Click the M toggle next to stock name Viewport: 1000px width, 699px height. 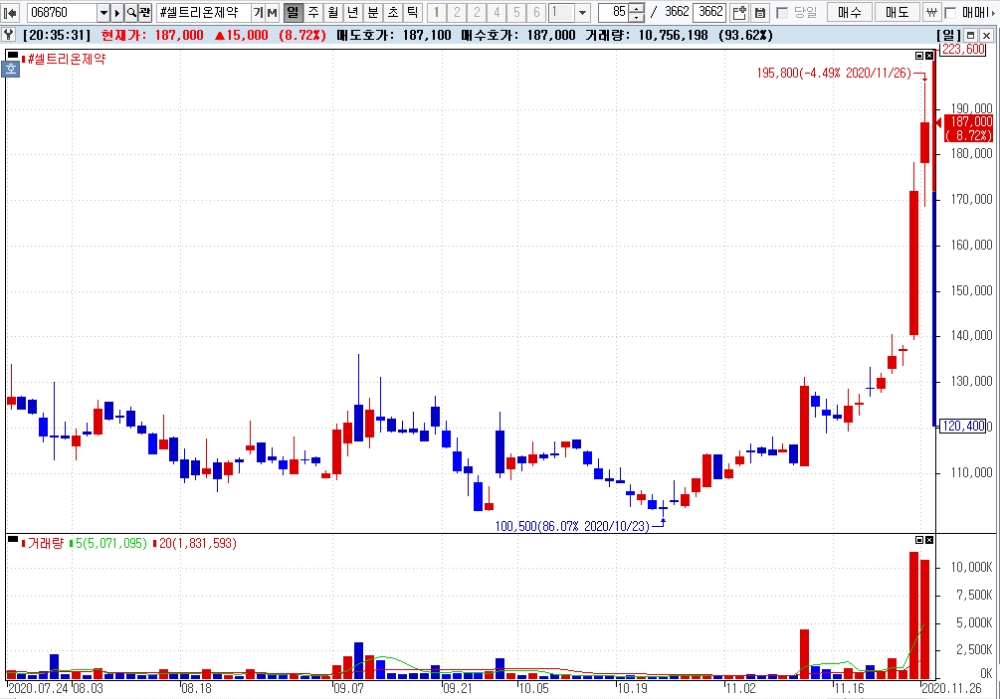(x=272, y=12)
